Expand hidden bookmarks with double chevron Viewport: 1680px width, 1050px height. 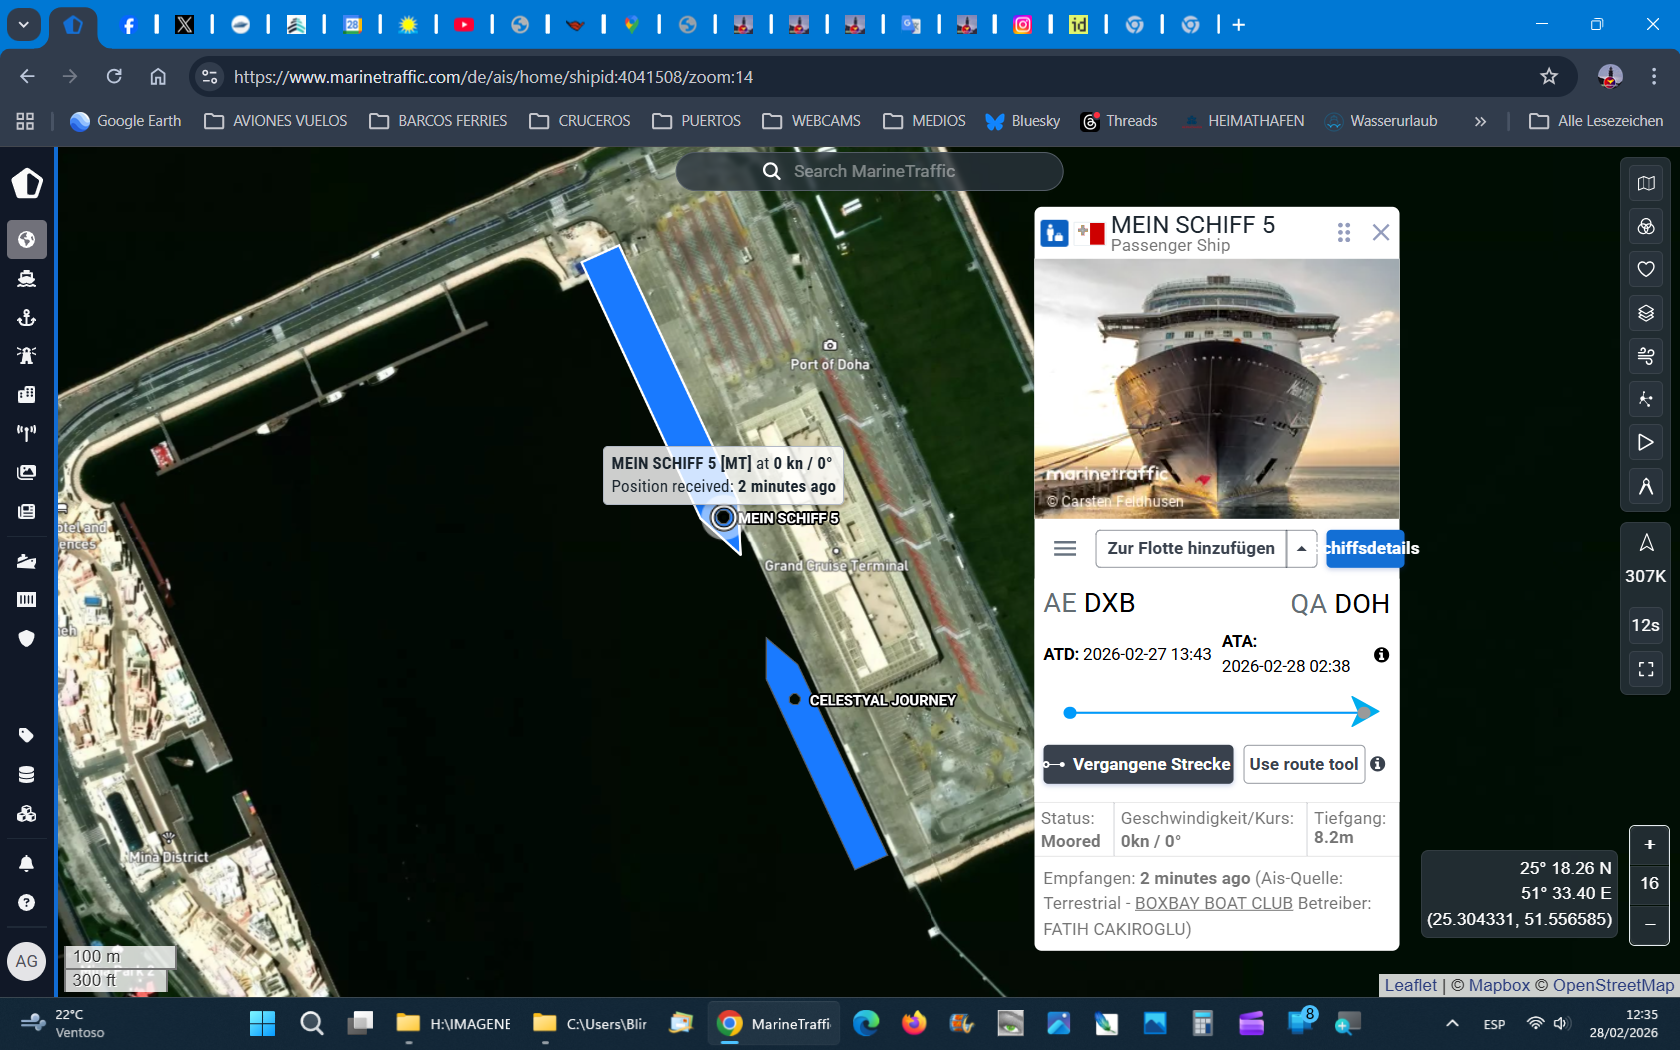point(1480,121)
